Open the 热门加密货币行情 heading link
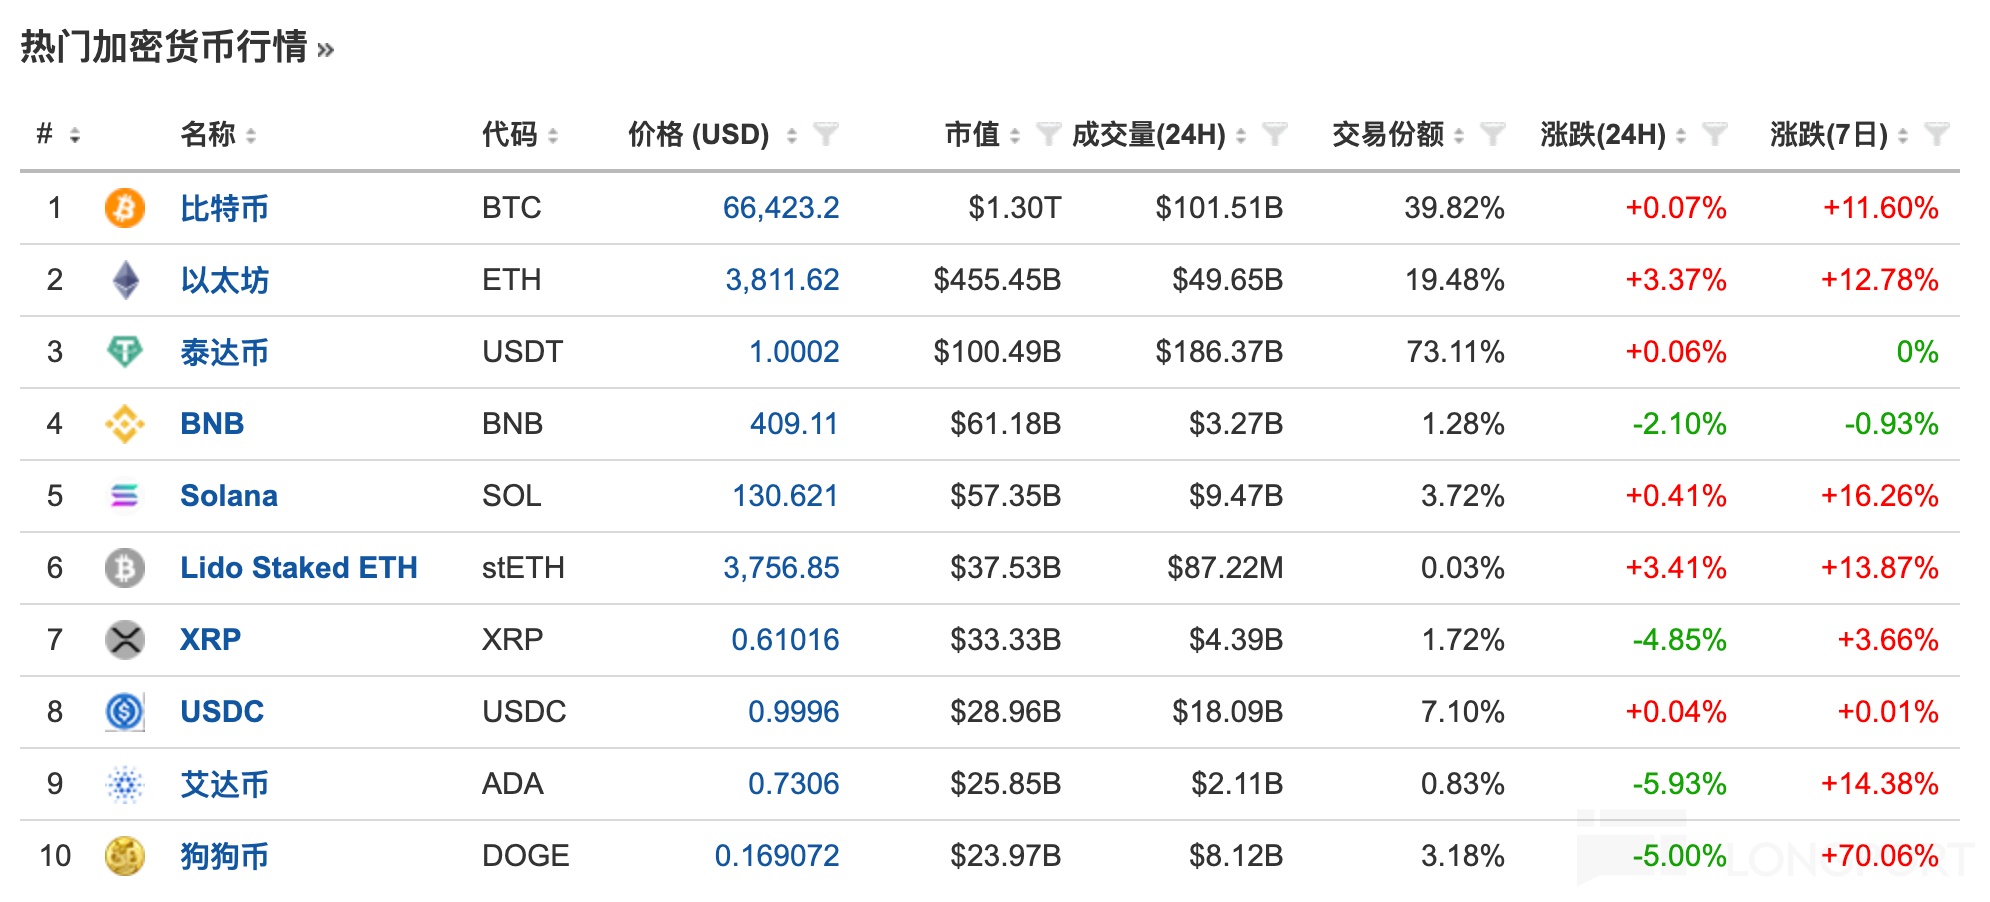 165,47
